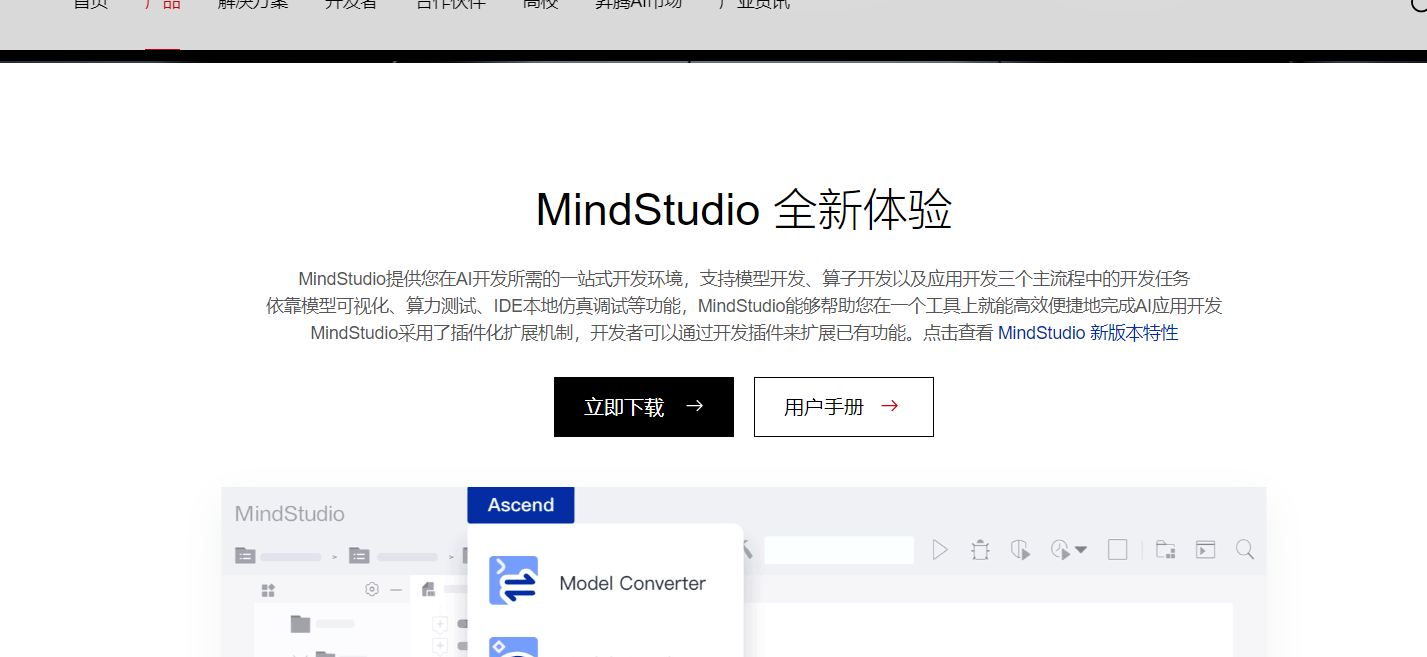Click the file tab icon beside the gear

tap(428, 590)
